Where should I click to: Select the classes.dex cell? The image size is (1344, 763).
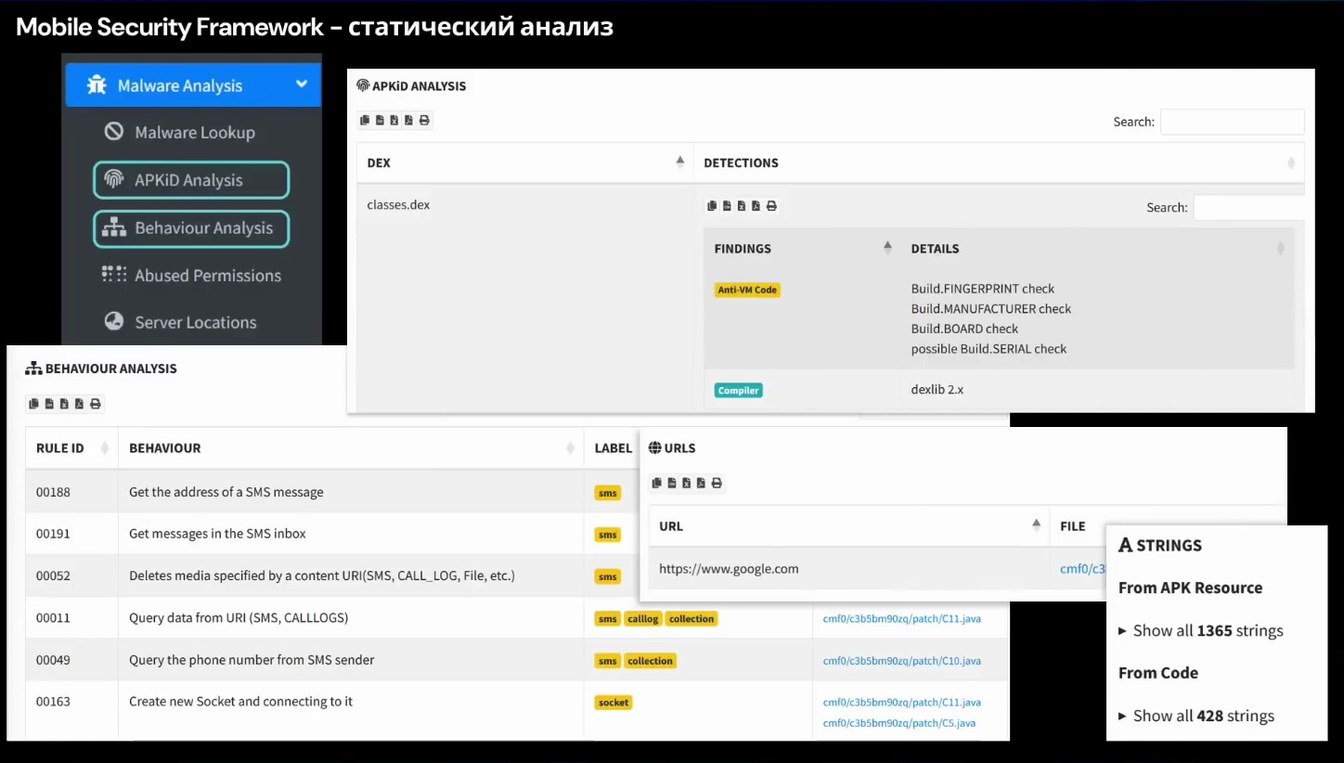[x=398, y=205]
